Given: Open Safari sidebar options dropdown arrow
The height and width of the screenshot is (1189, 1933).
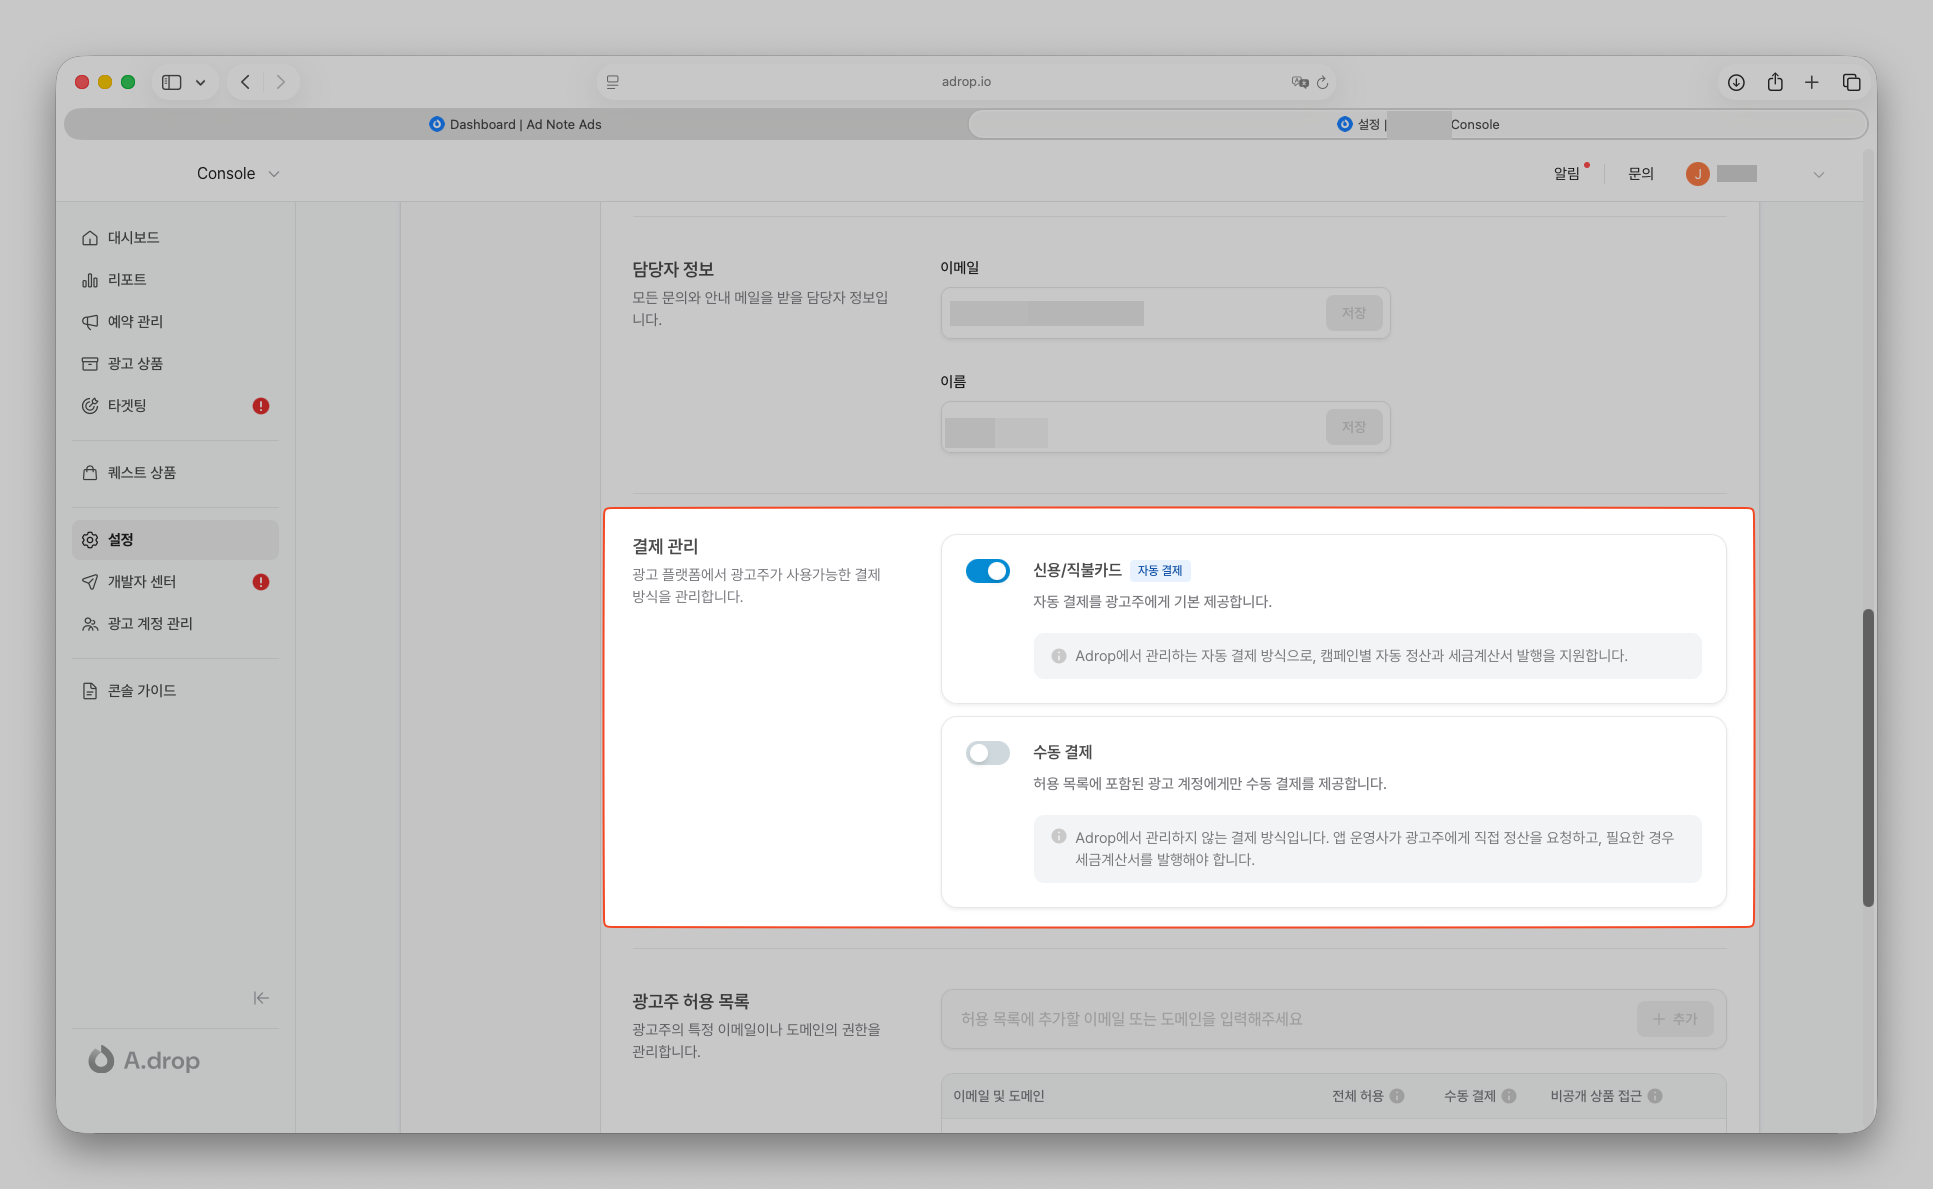Looking at the screenshot, I should (x=201, y=83).
